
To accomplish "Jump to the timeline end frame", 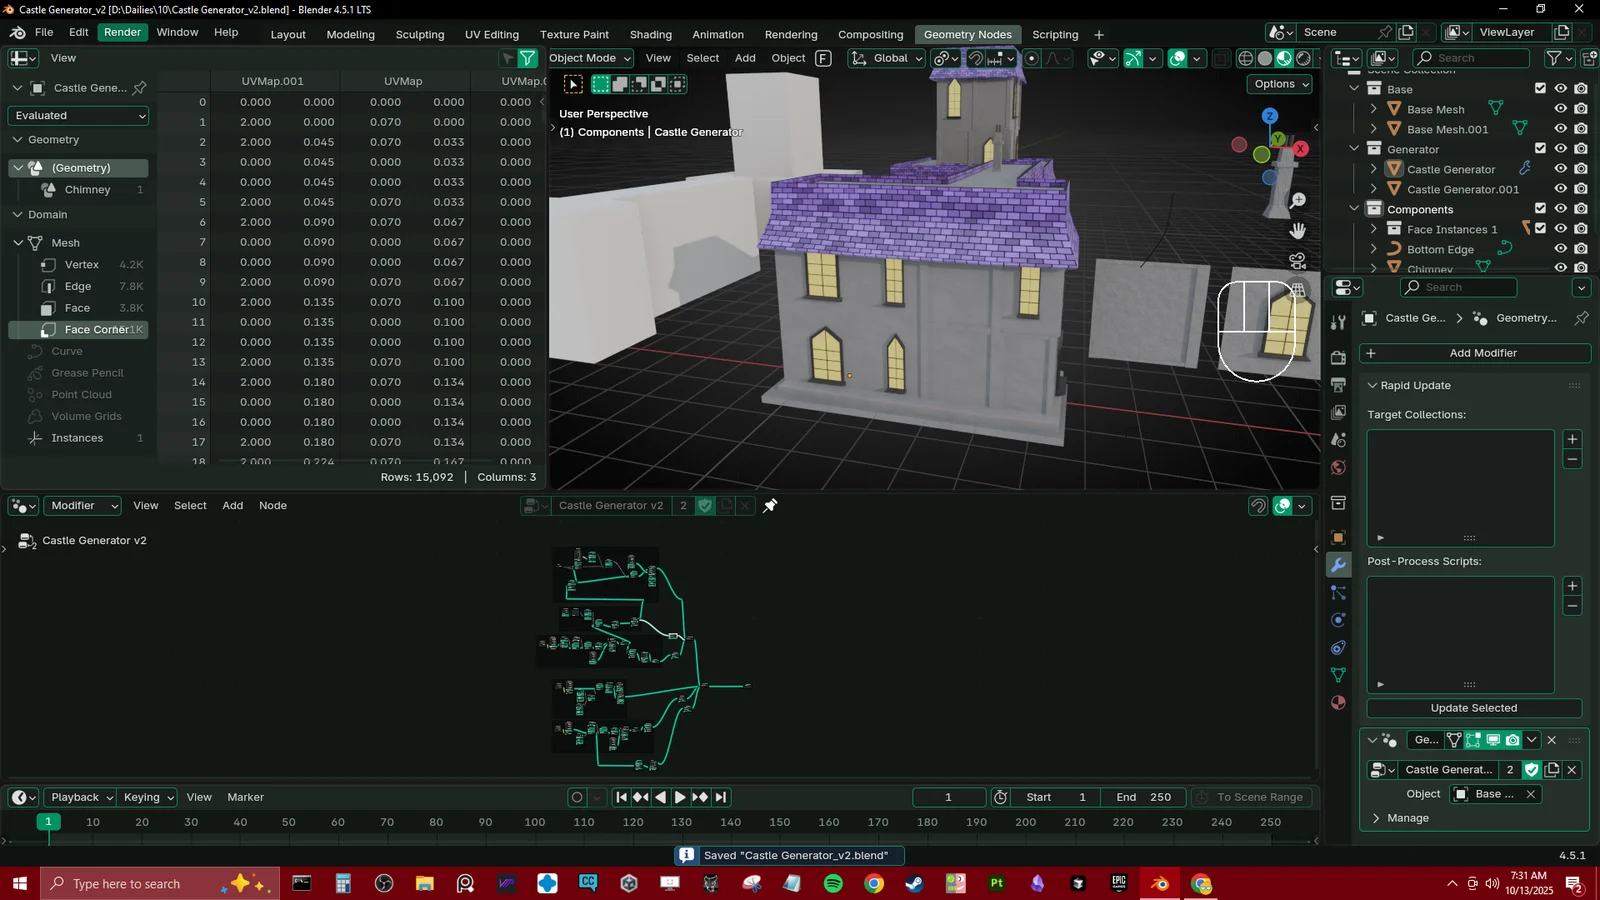I will coord(721,797).
